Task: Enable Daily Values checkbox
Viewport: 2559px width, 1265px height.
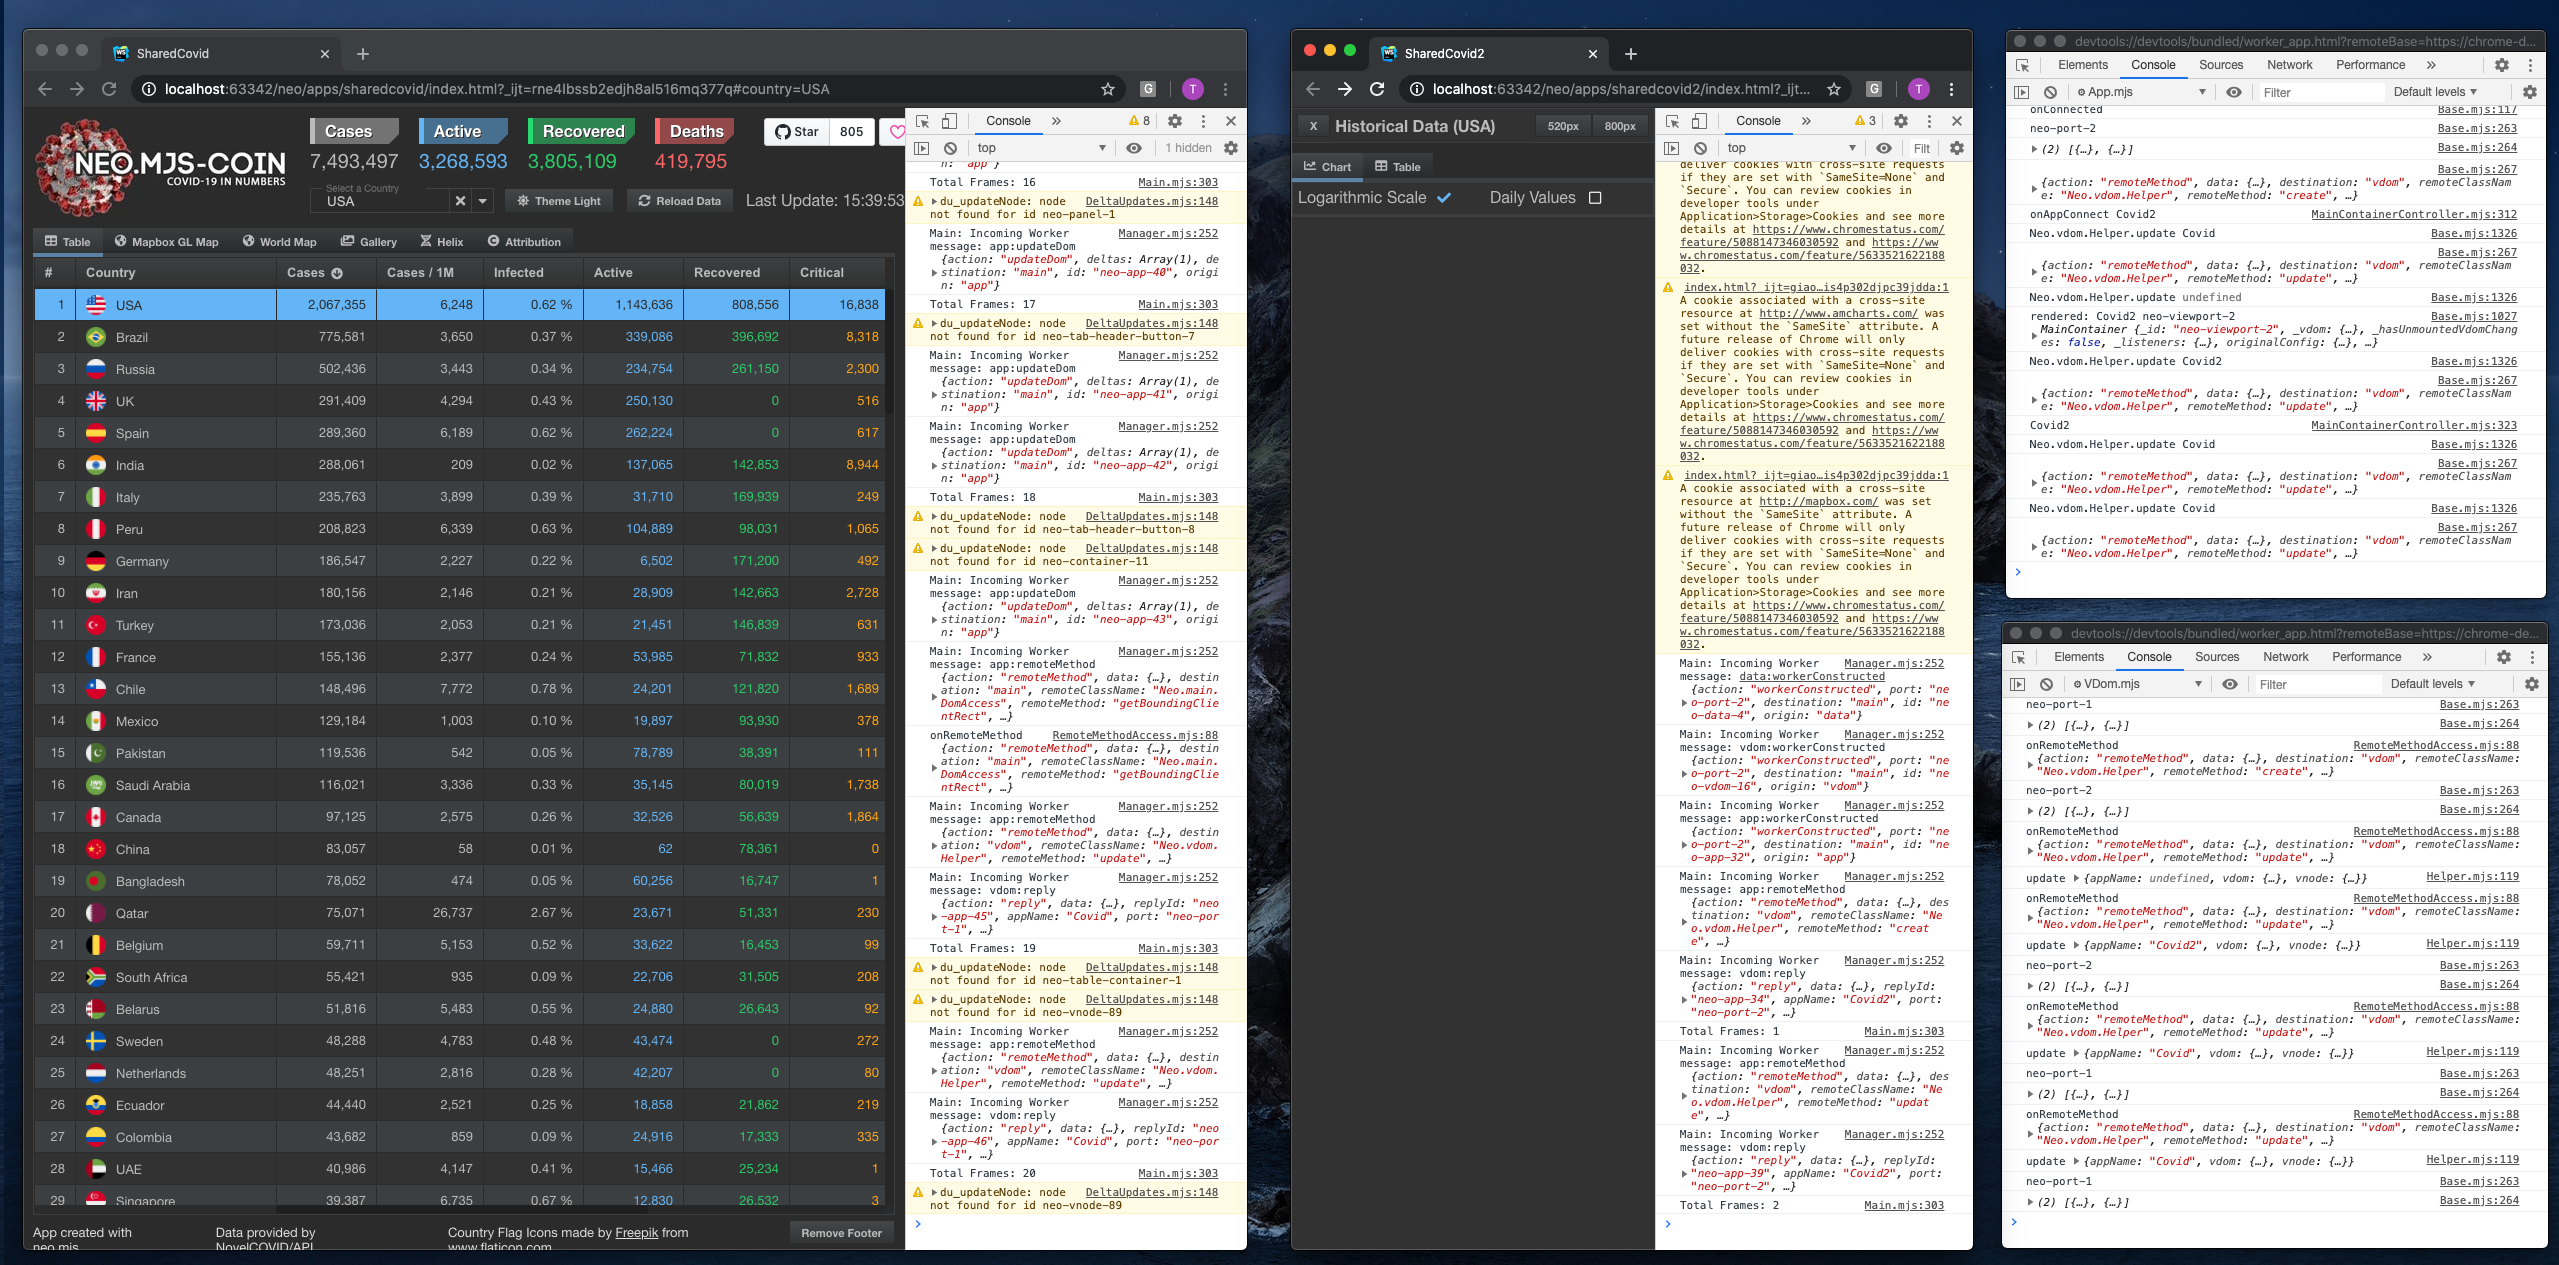Action: pyautogui.click(x=1595, y=198)
